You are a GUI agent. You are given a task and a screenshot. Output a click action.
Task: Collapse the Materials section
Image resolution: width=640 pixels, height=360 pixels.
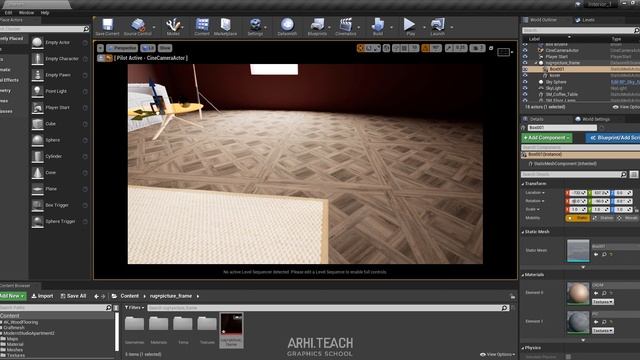tap(523, 275)
